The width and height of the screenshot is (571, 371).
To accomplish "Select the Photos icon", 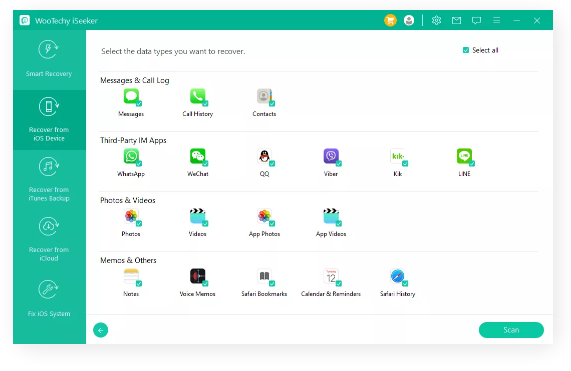I will pyautogui.click(x=131, y=216).
